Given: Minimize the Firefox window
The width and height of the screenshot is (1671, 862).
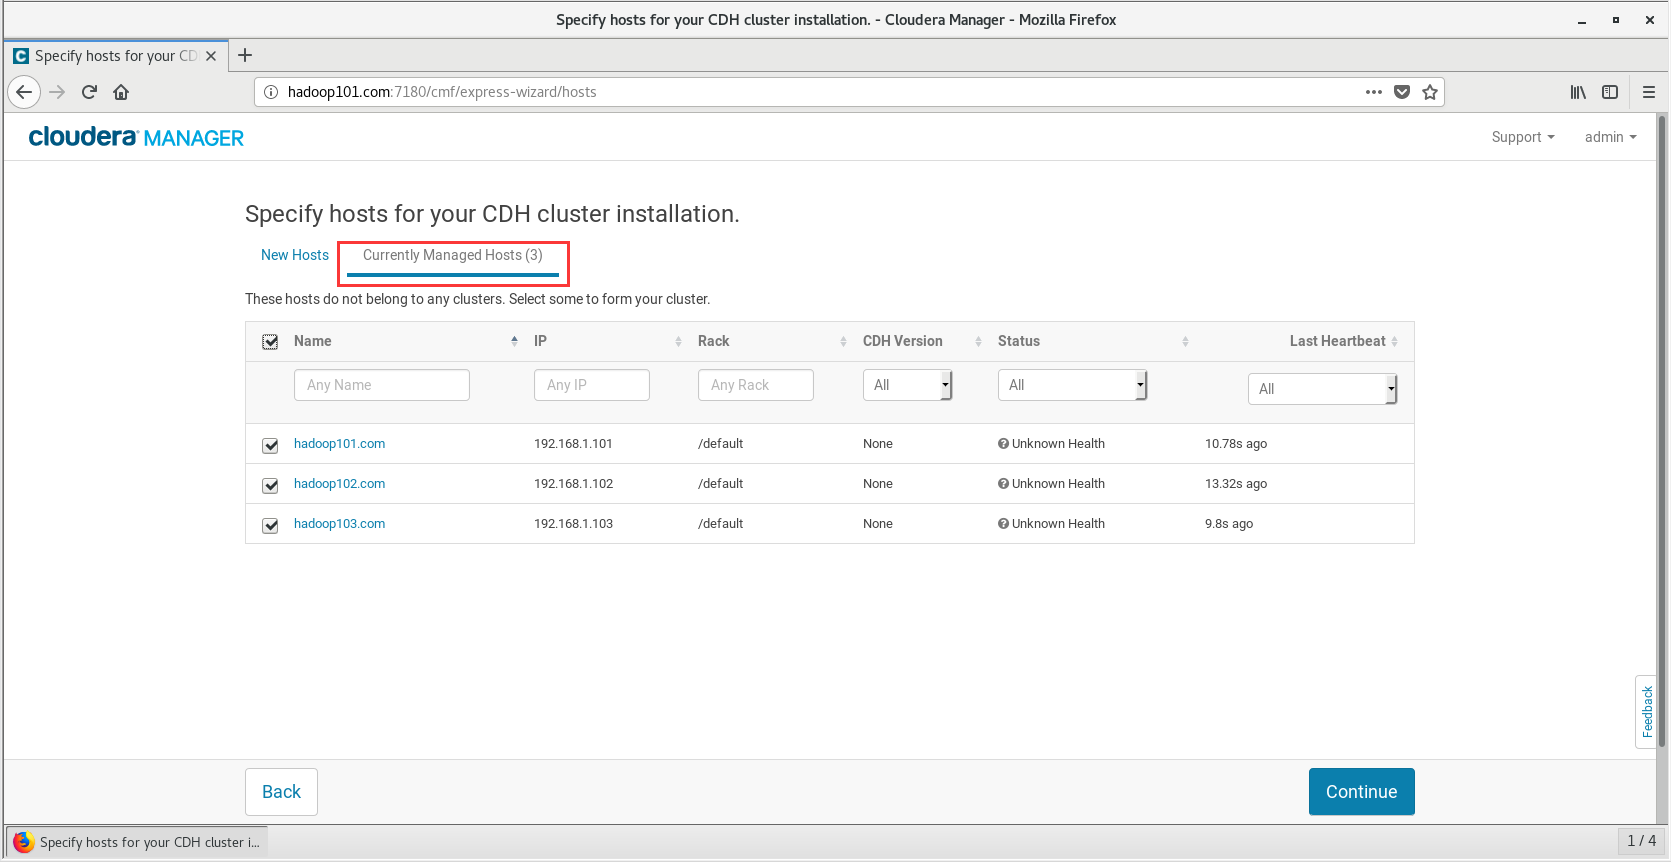Looking at the screenshot, I should (x=1582, y=20).
